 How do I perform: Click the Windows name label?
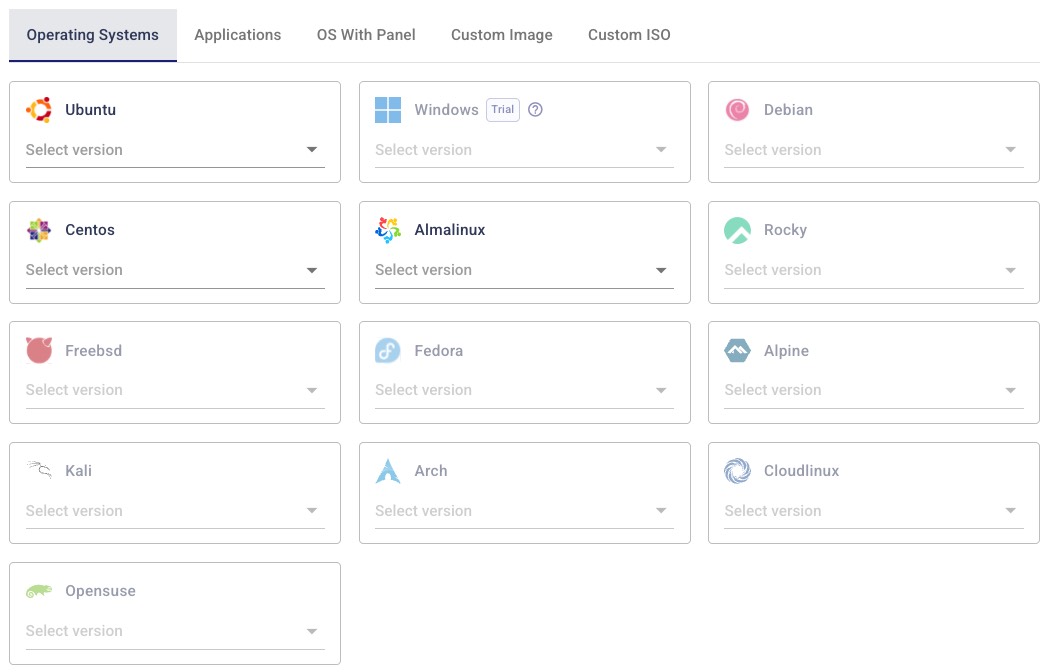[446, 110]
